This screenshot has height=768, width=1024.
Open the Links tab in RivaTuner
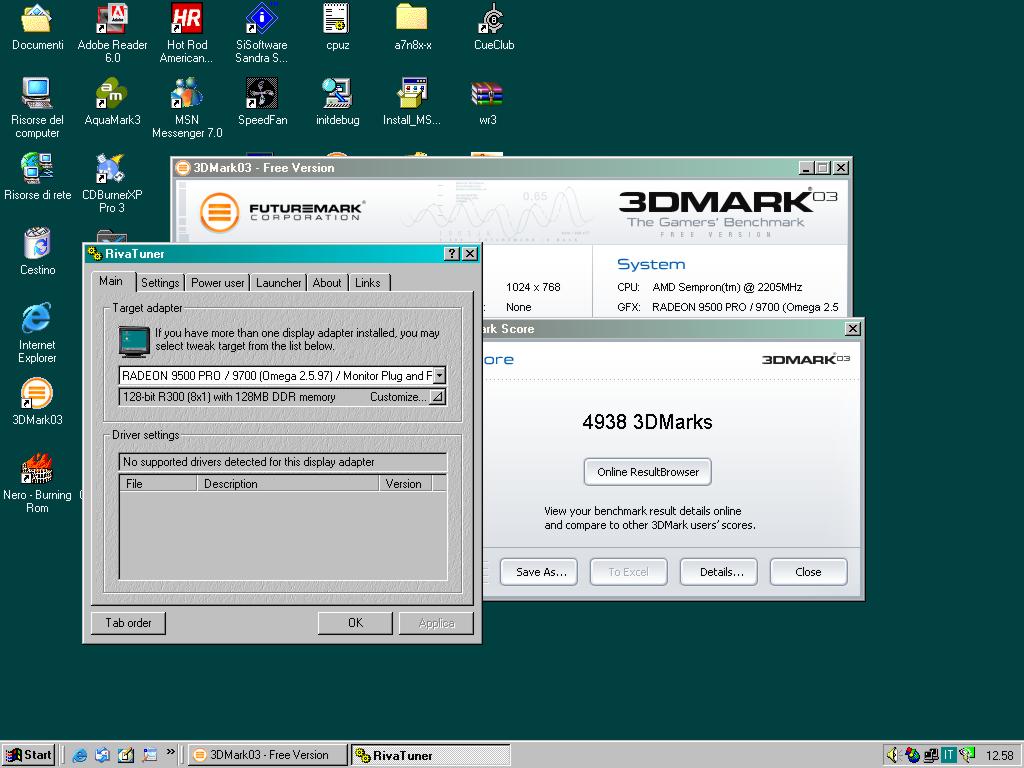click(368, 283)
